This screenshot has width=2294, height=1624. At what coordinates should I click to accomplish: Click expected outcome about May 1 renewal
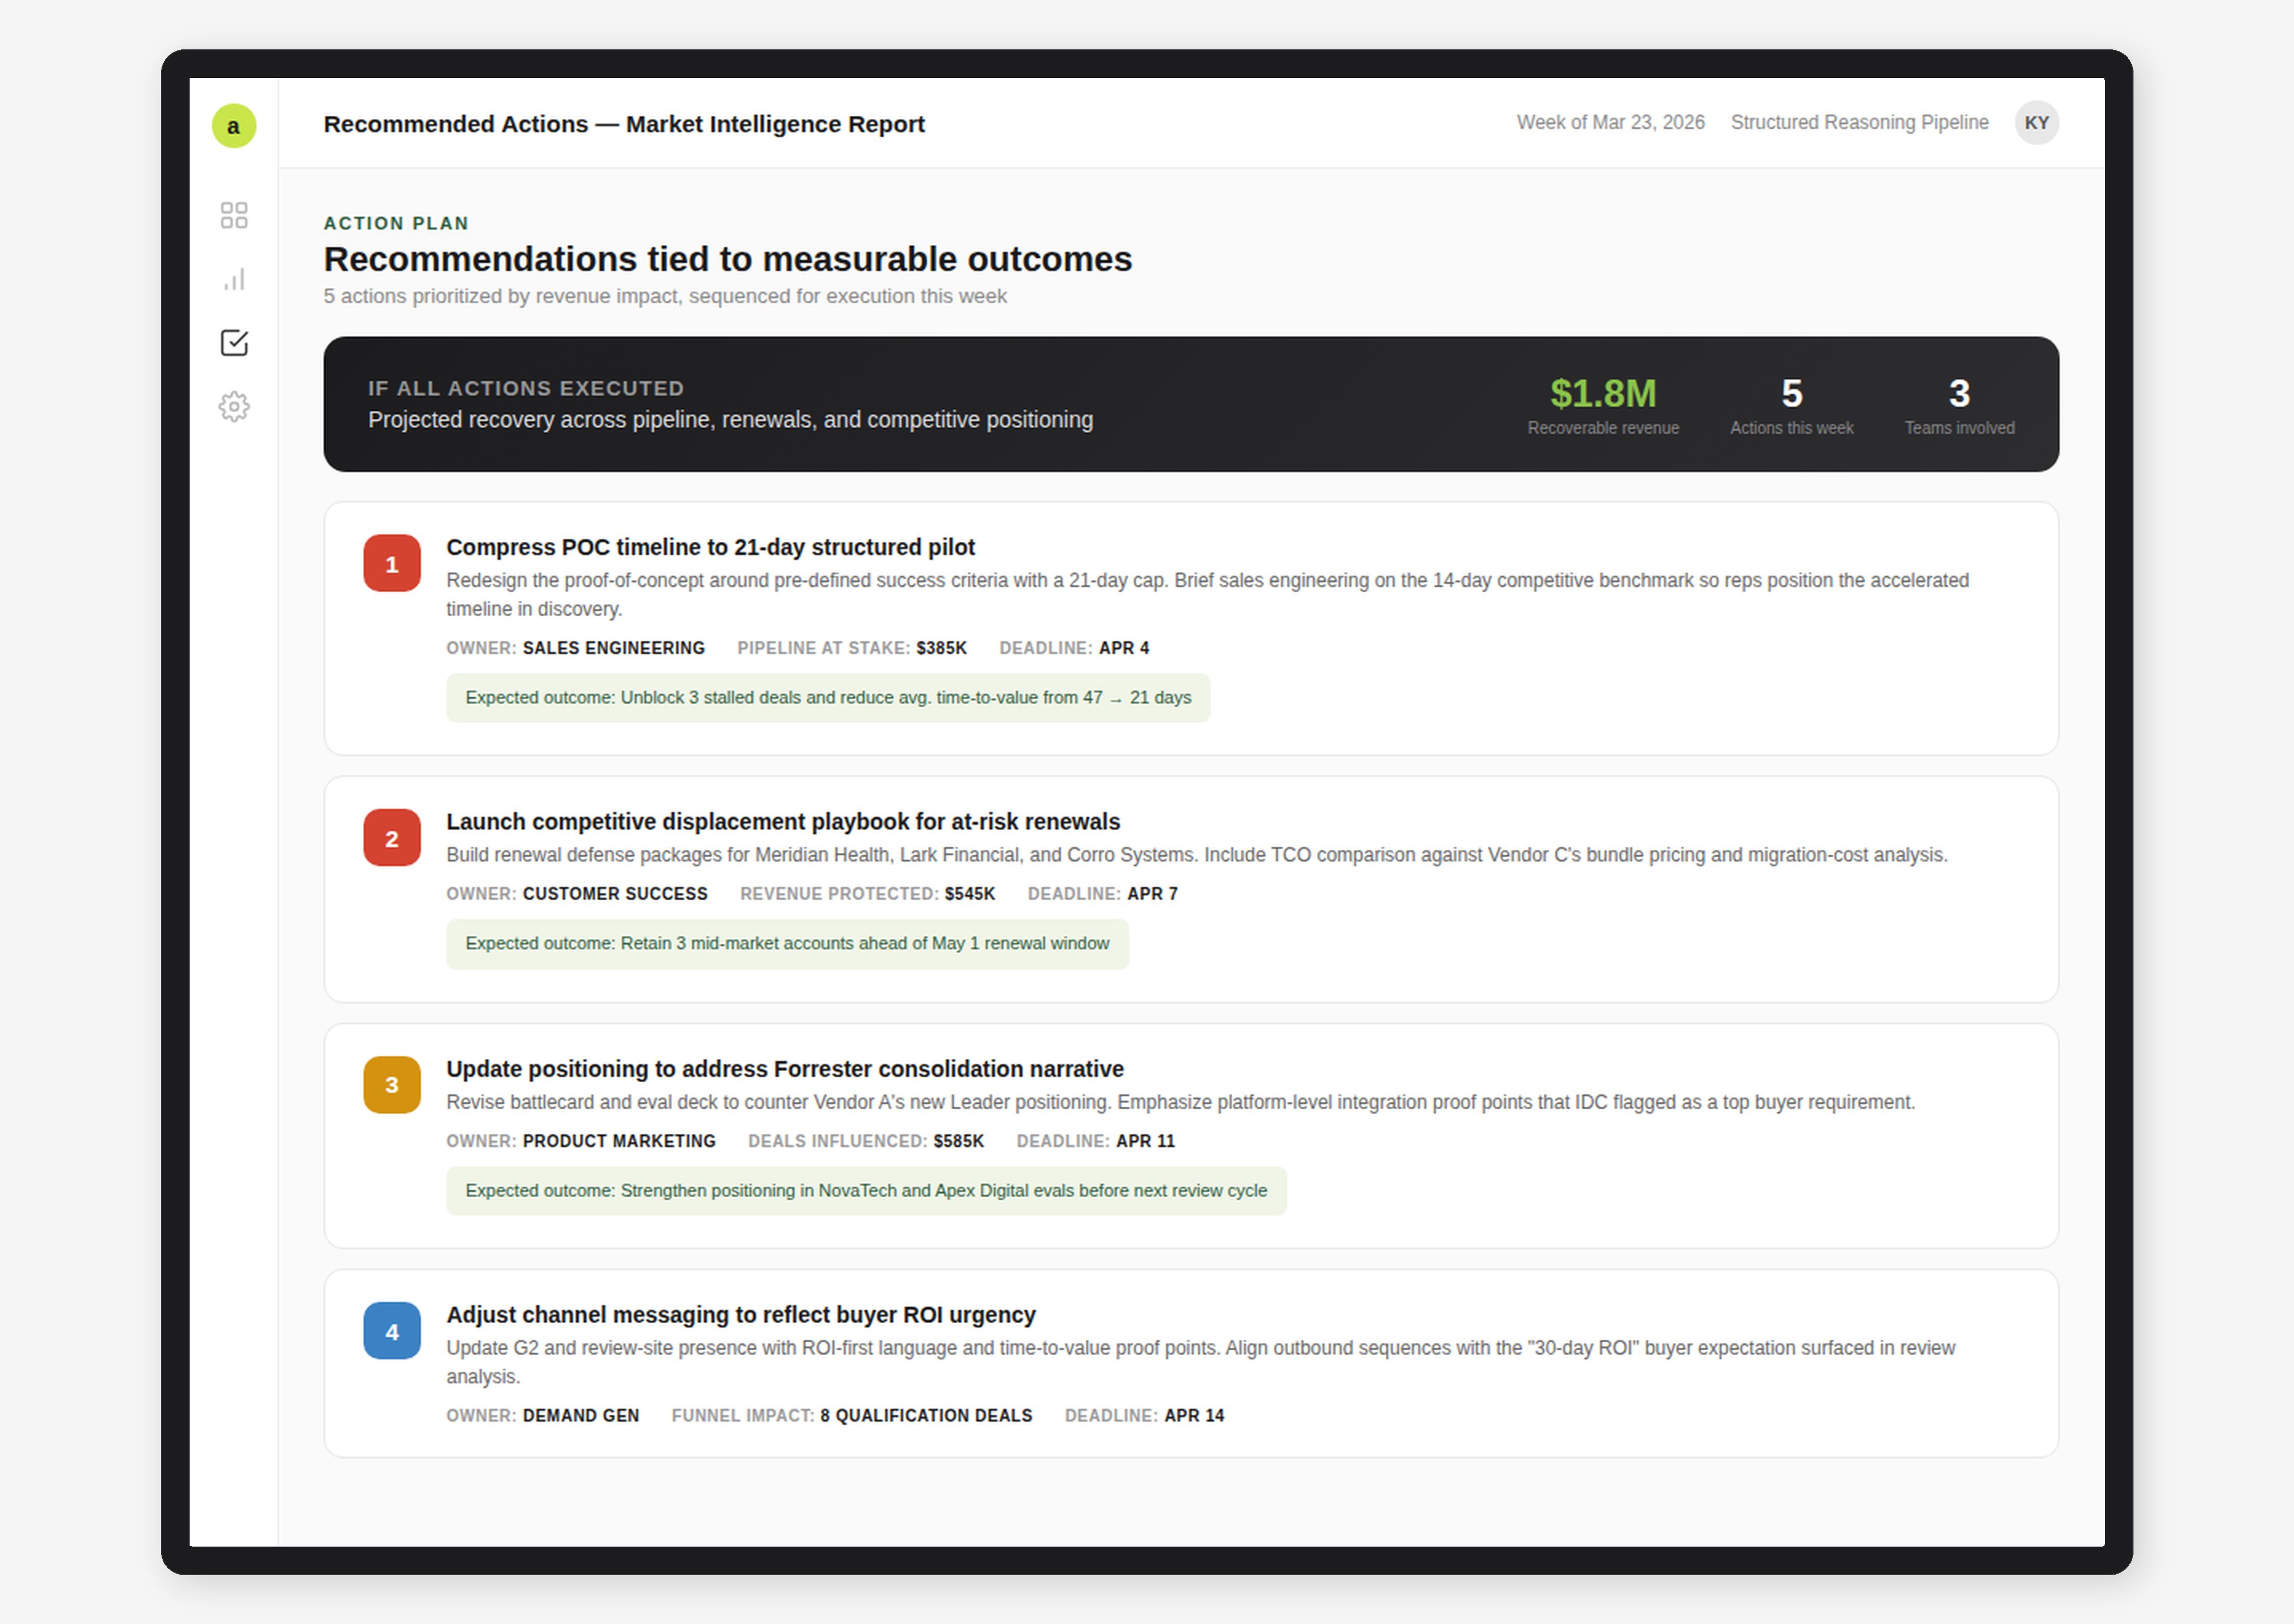tap(786, 943)
